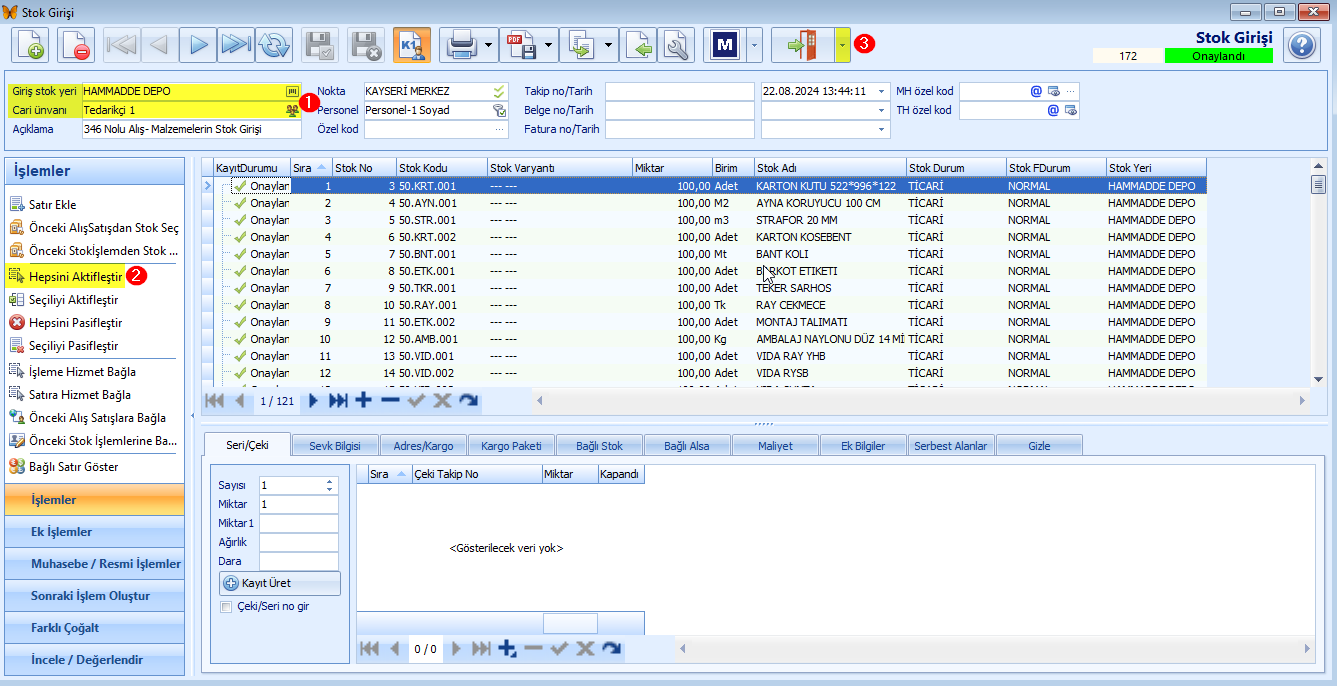Open the yellow exit dropdown arrow
This screenshot has height=686, width=1337.
[843, 45]
